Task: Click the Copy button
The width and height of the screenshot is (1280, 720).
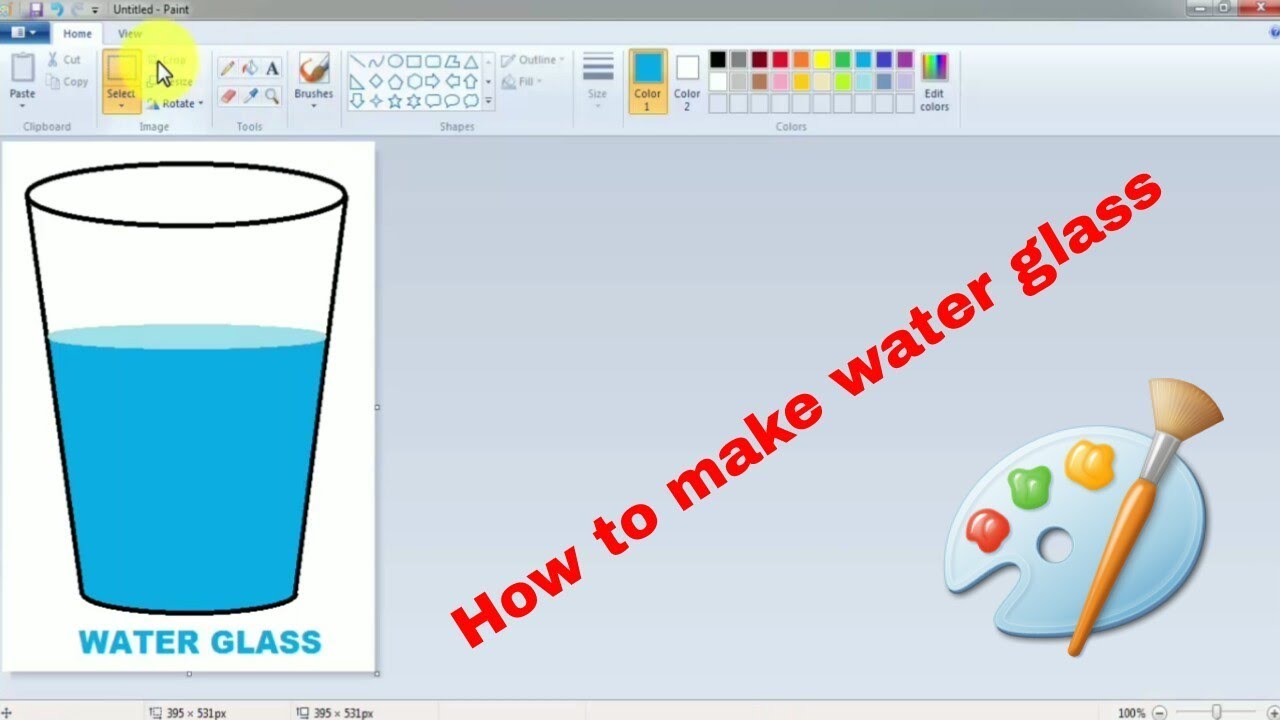Action: point(67,82)
